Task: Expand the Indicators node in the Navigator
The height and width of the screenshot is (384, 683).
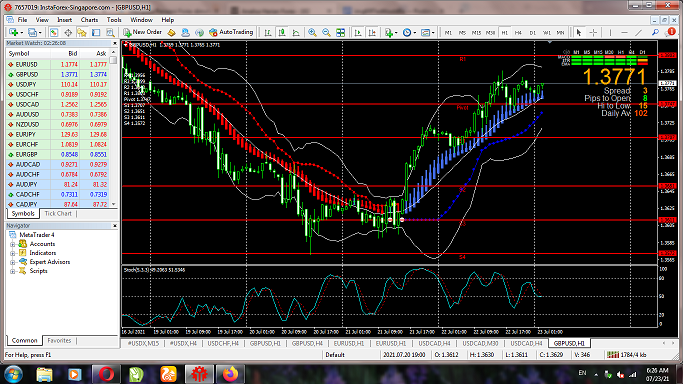Action: pos(13,253)
